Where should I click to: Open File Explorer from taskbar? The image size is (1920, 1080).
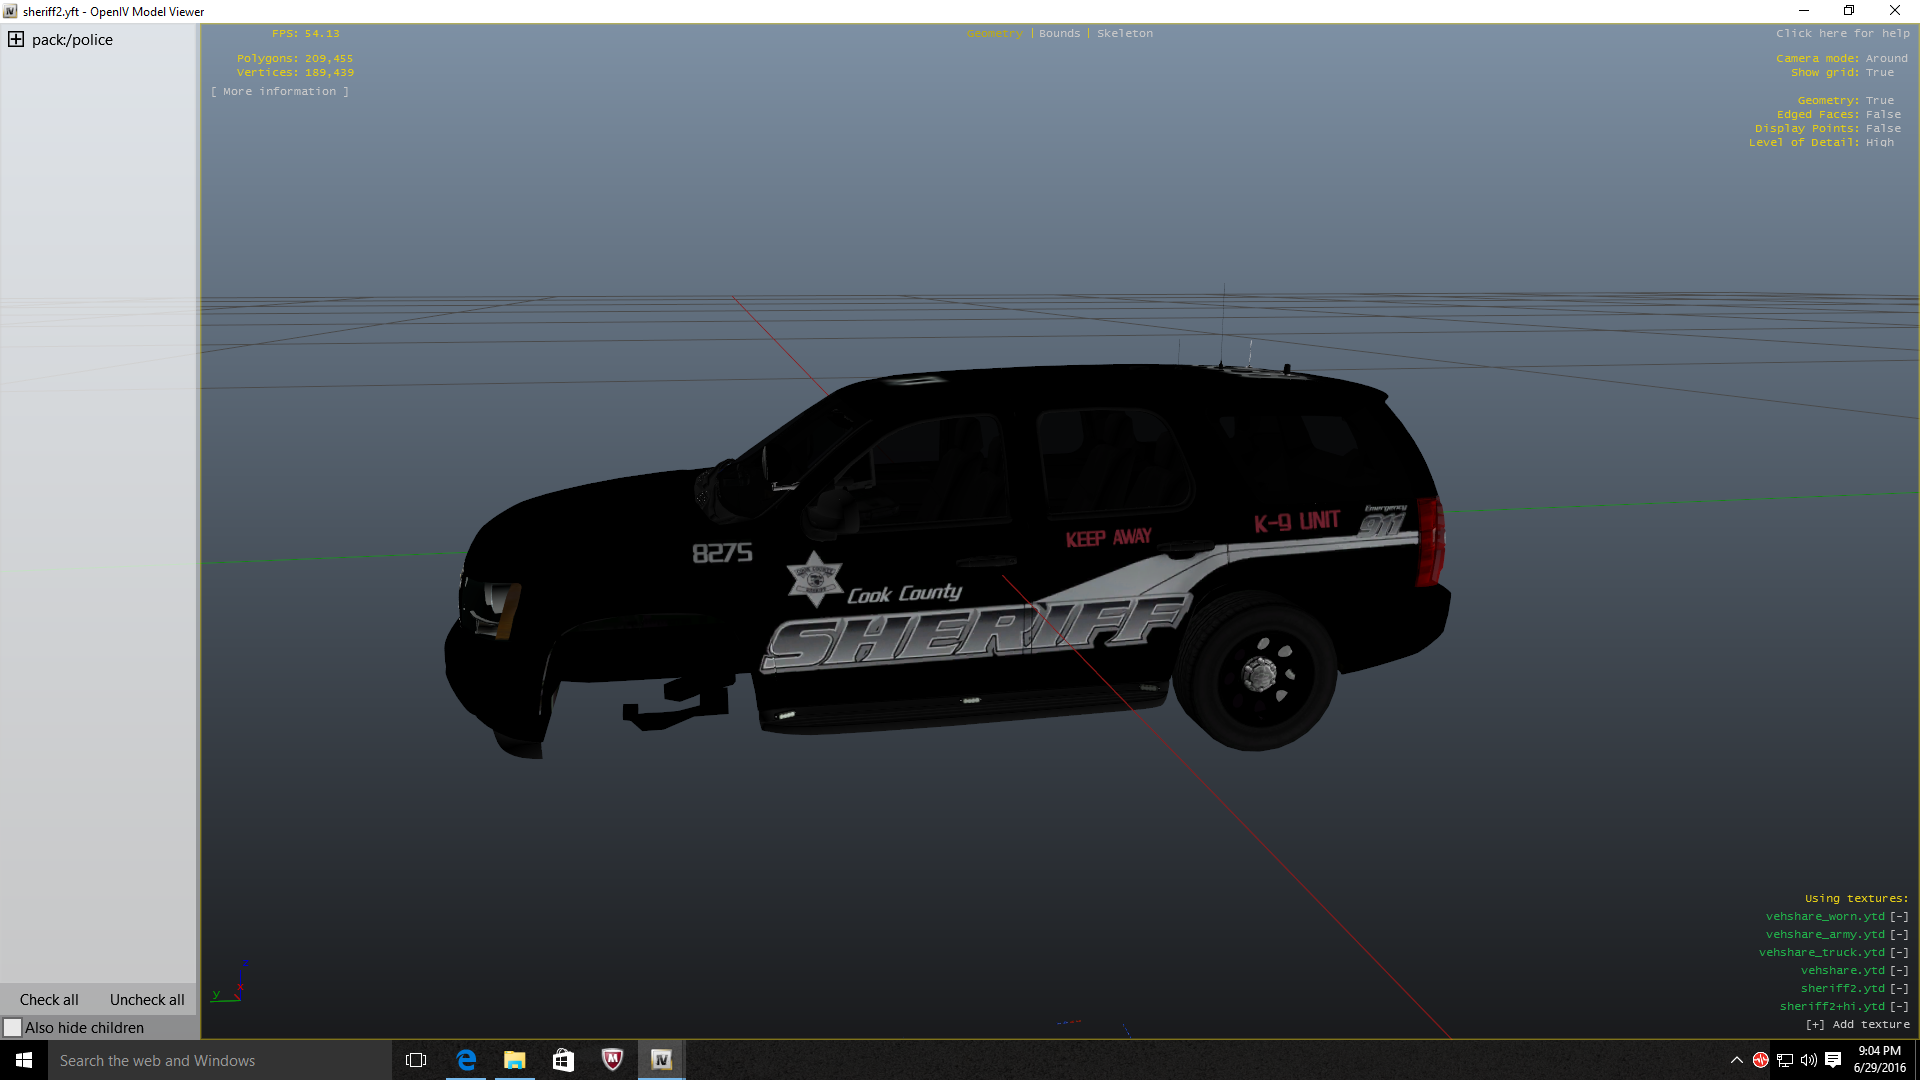point(515,1060)
